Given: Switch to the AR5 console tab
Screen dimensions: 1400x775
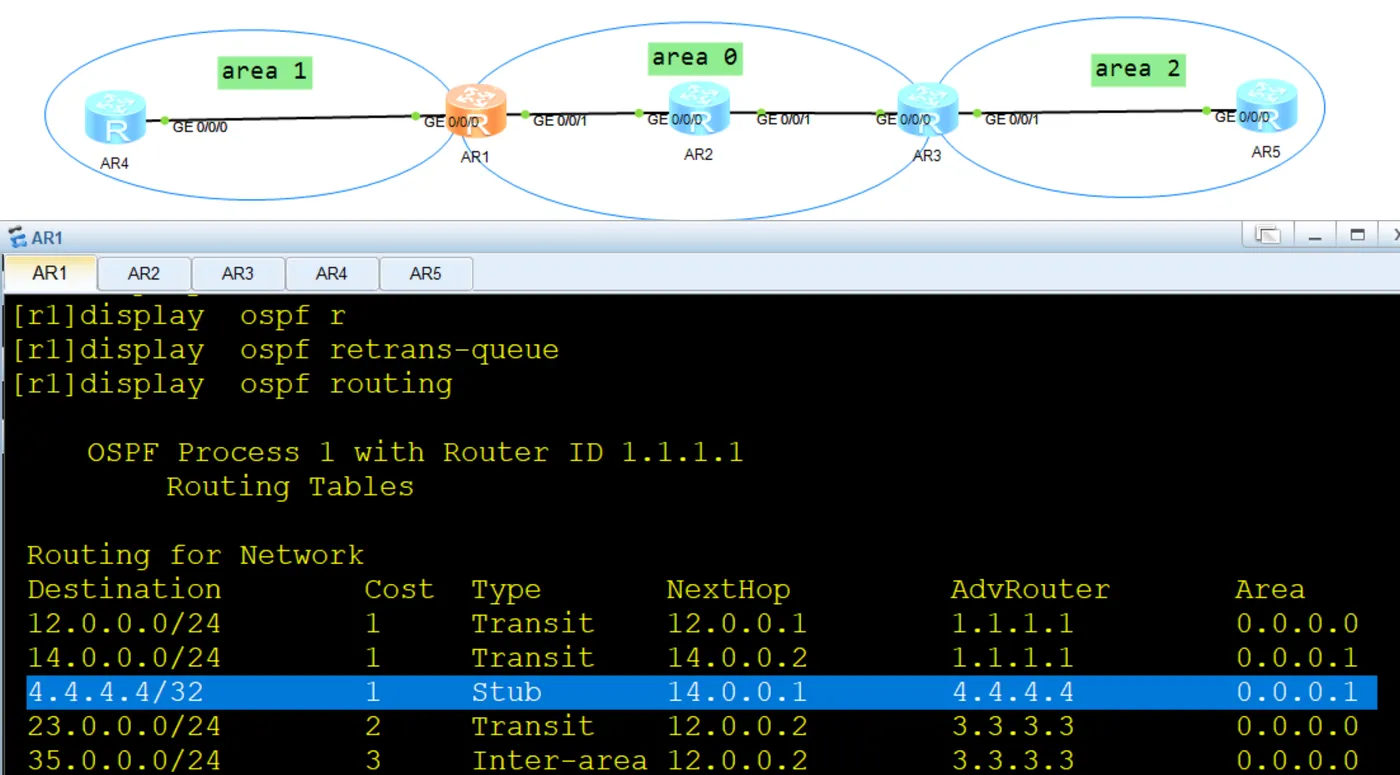Looking at the screenshot, I should 425,273.
